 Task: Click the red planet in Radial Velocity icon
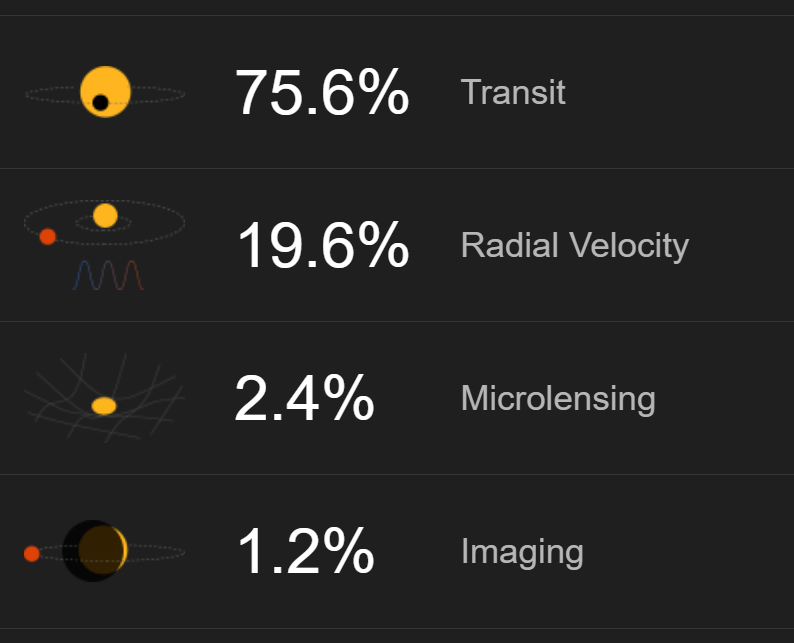point(48,236)
